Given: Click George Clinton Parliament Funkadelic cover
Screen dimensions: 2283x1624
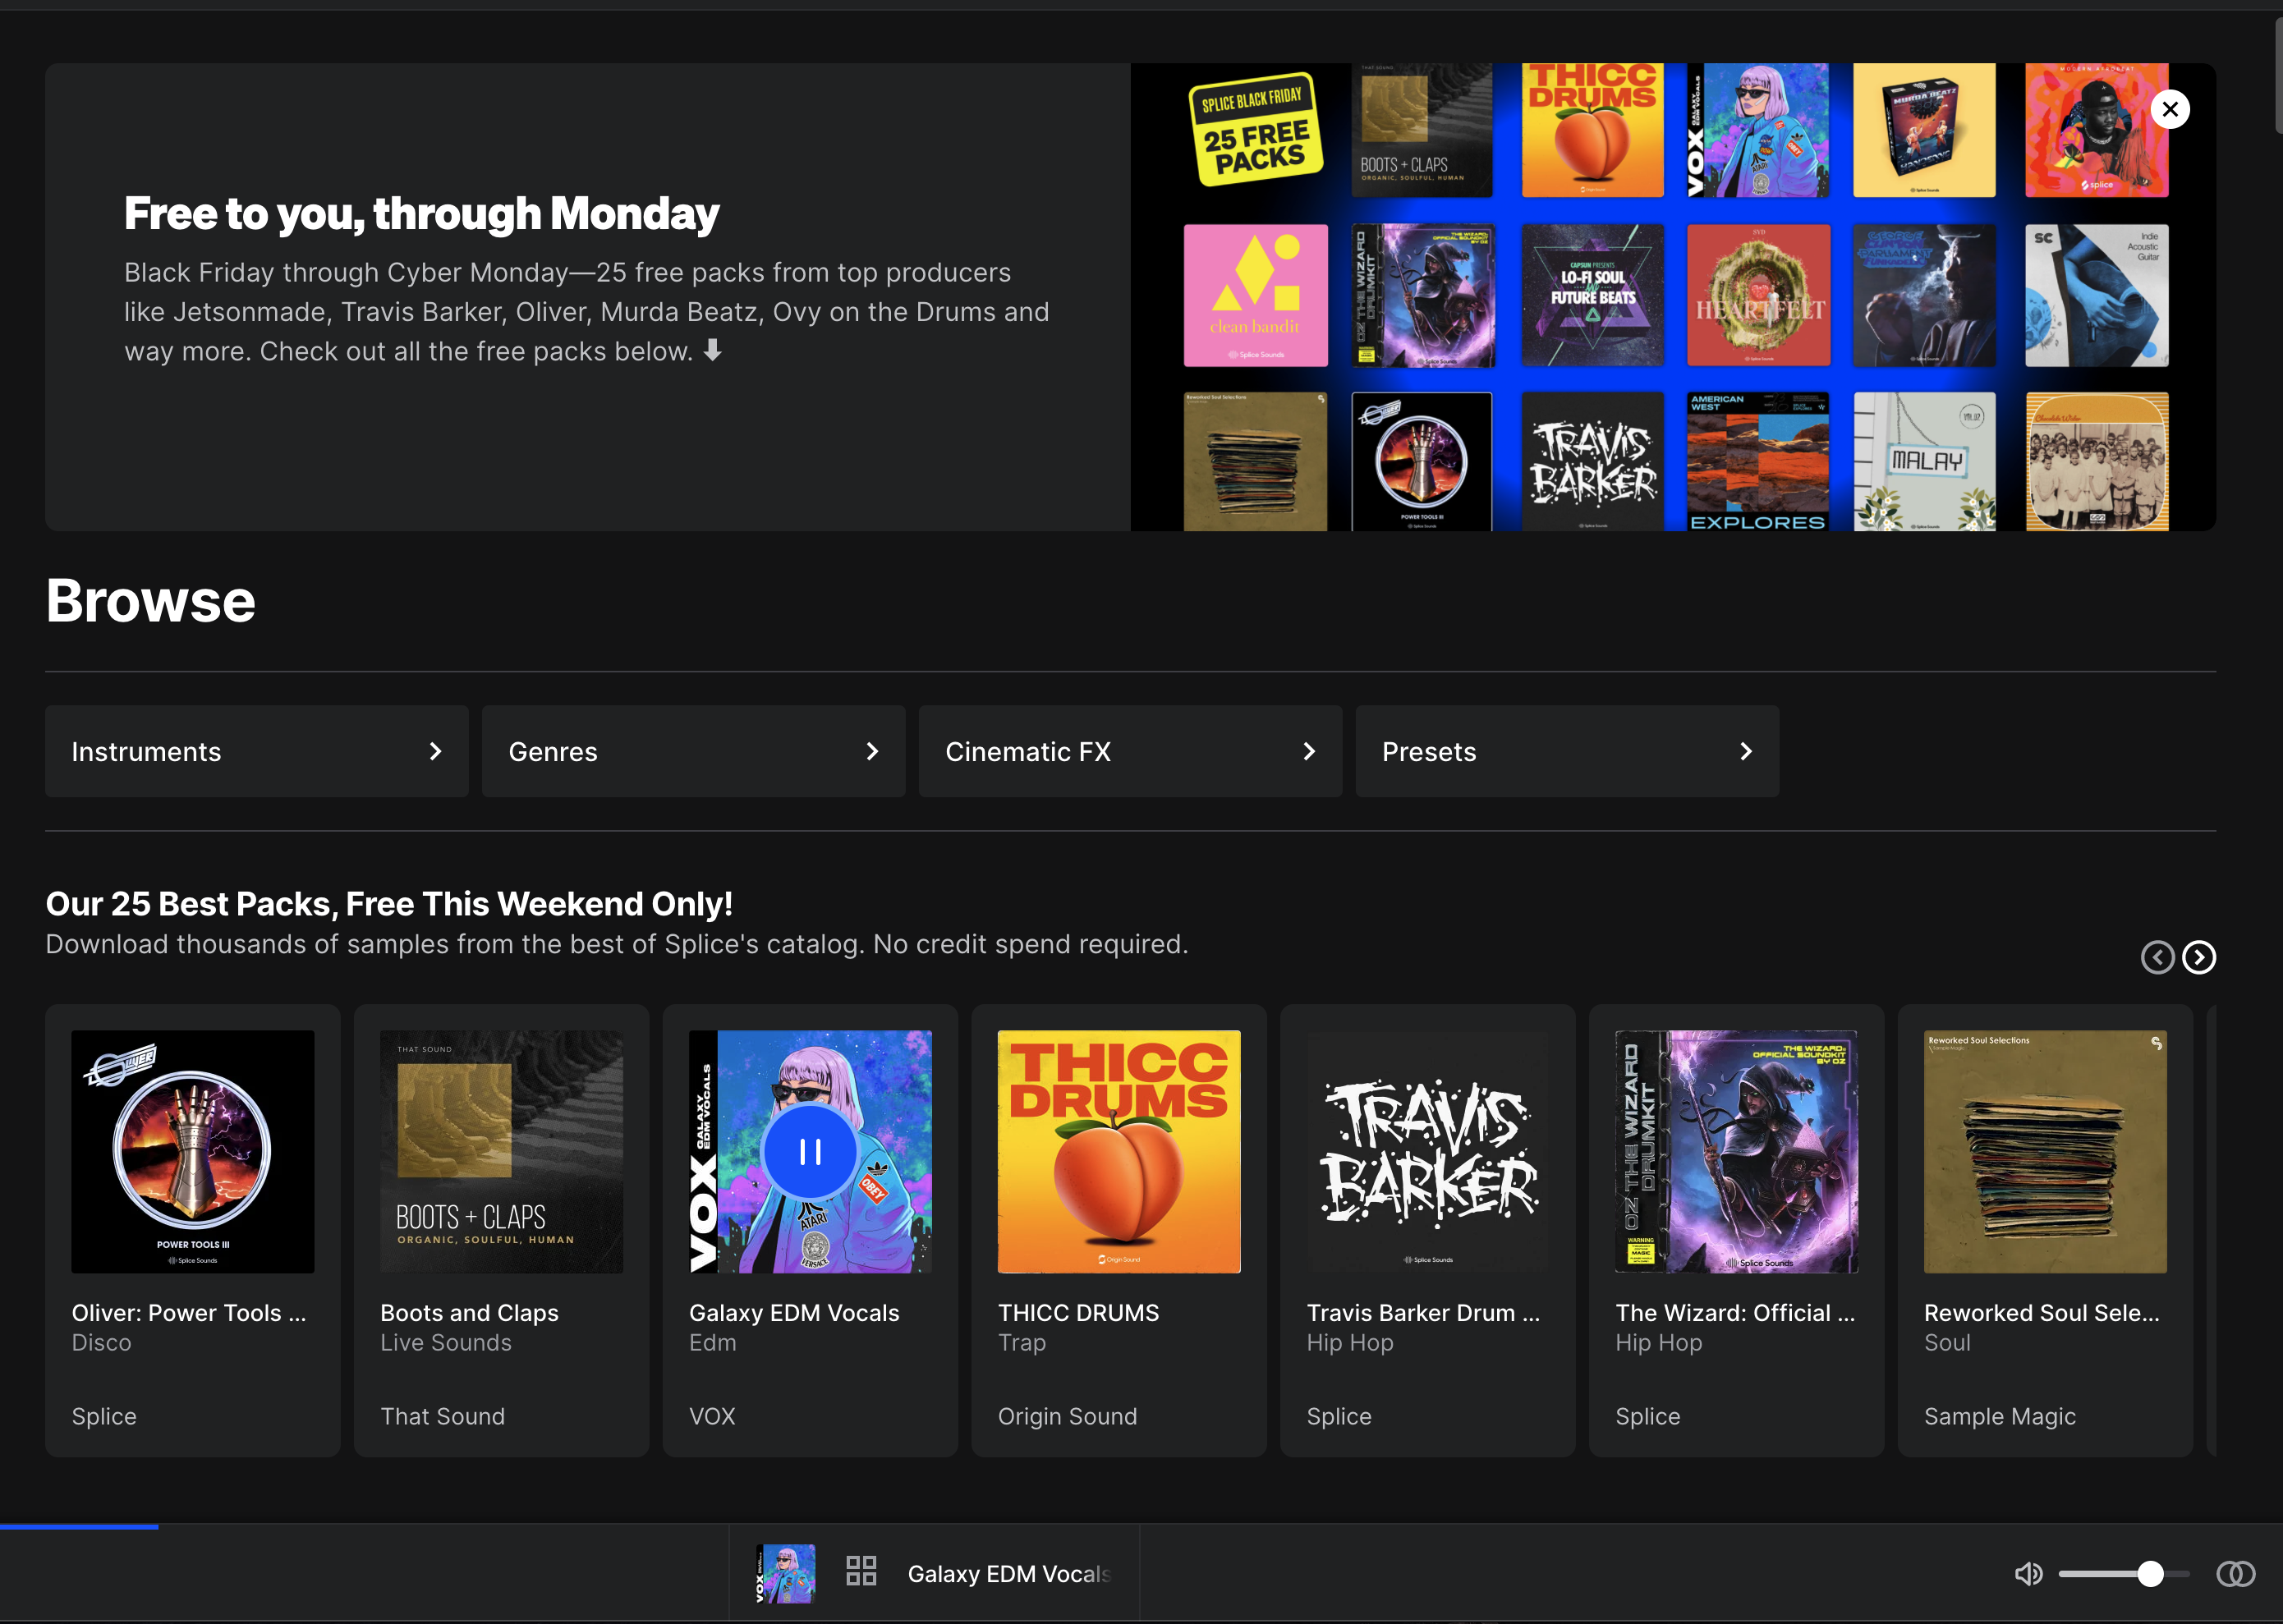Looking at the screenshot, I should (x=1924, y=295).
